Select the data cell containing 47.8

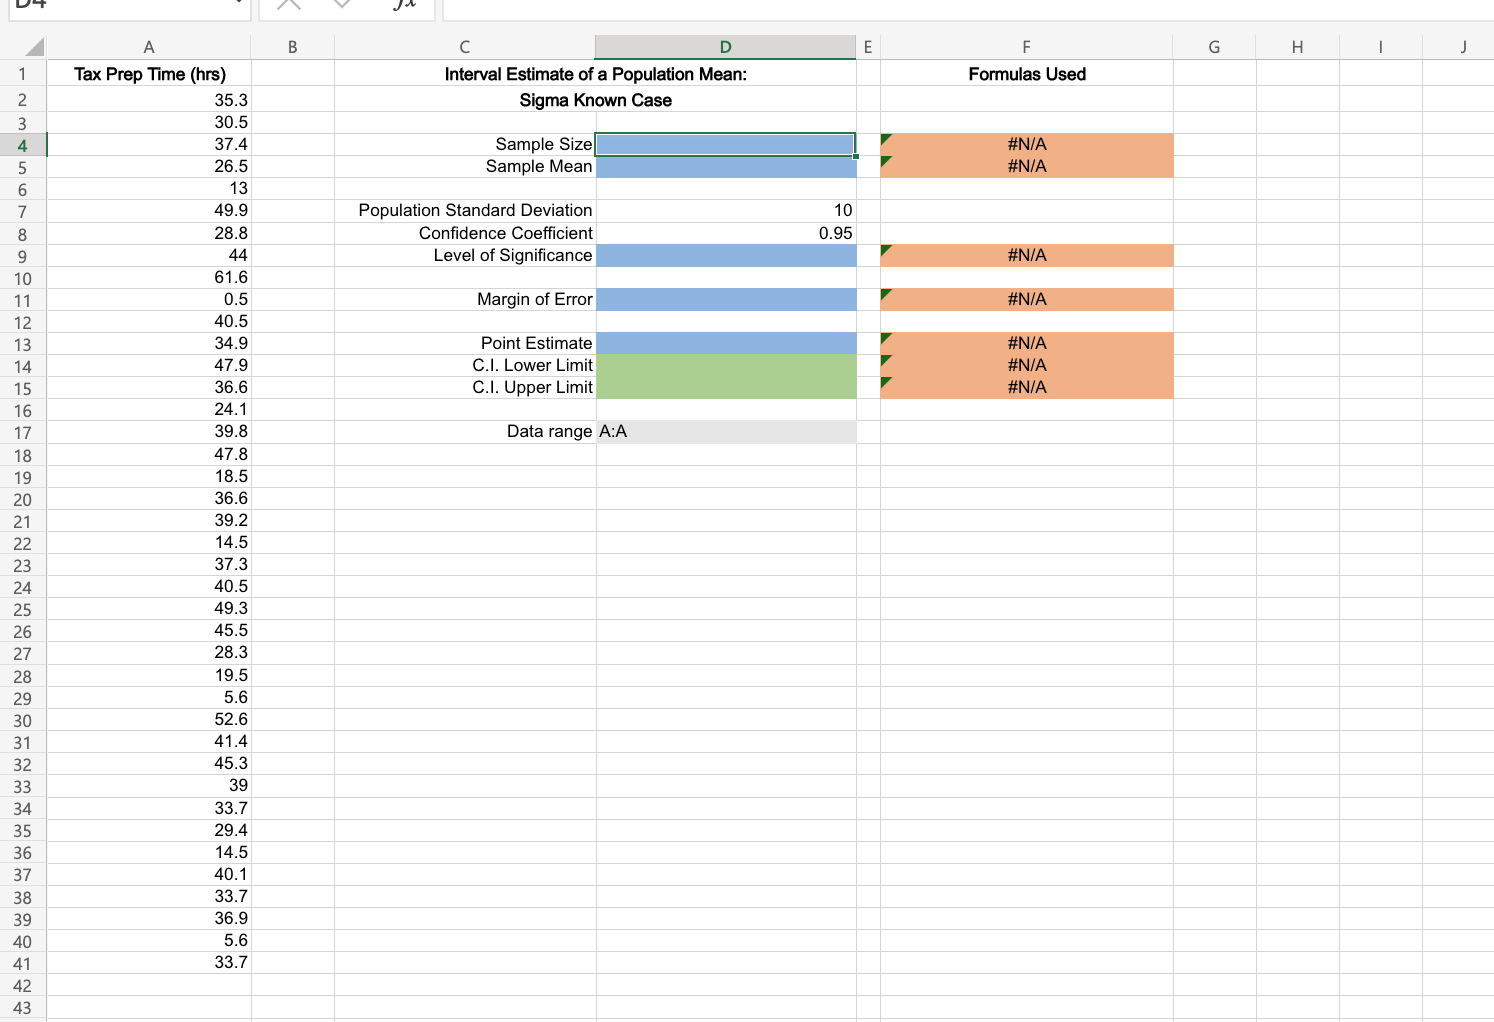coord(149,454)
